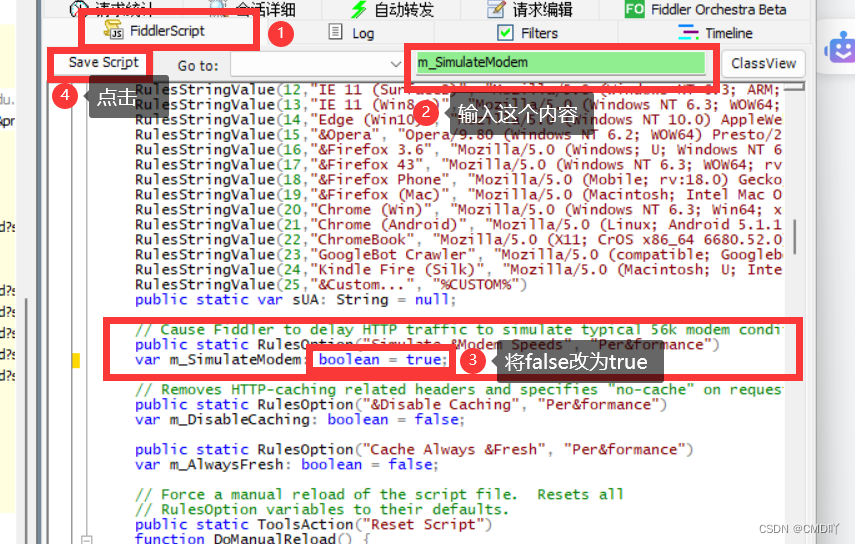The width and height of the screenshot is (855, 544).
Task: Click the RulesStringValue 23 GoogleBot Crawler line
Action: 459,255
